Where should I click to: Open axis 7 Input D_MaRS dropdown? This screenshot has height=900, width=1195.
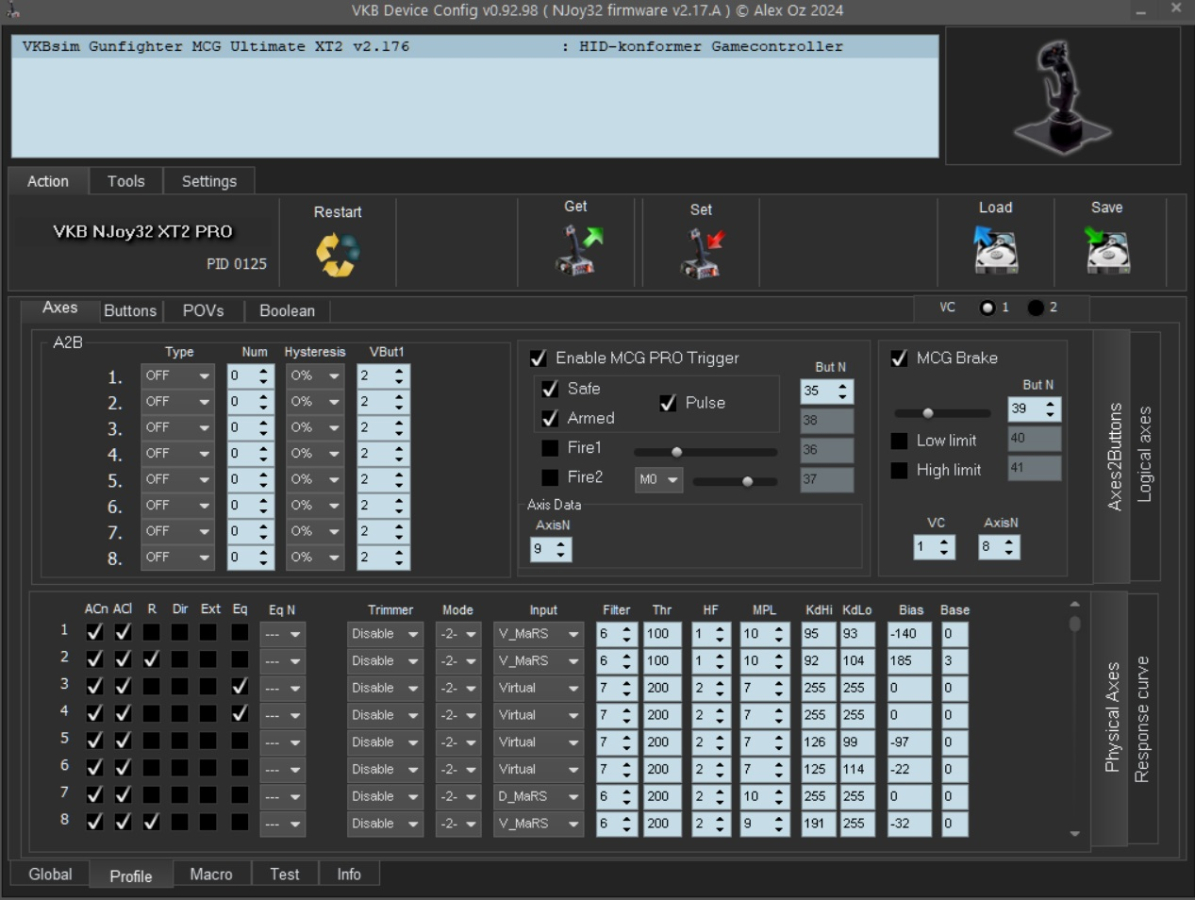[x=538, y=796]
